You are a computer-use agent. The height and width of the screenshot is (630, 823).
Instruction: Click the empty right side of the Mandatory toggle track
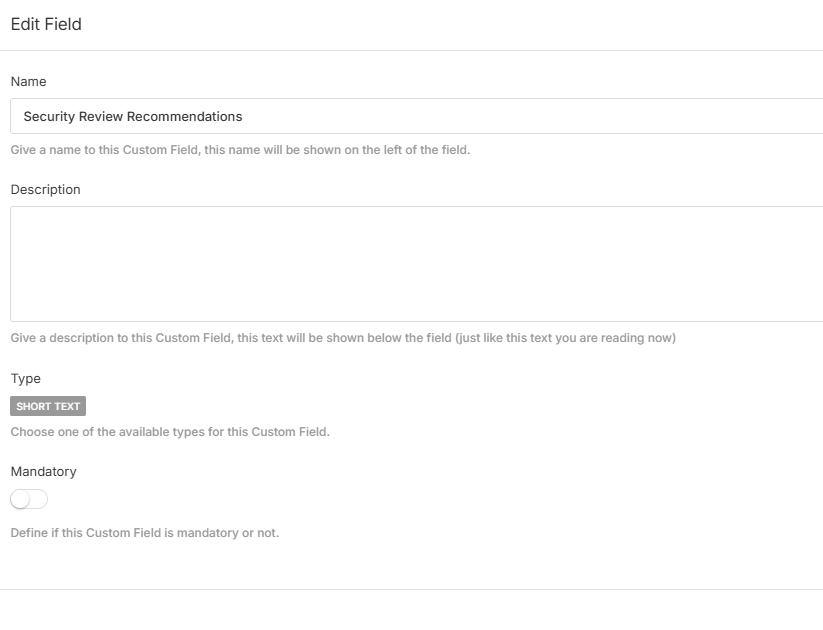(x=39, y=499)
